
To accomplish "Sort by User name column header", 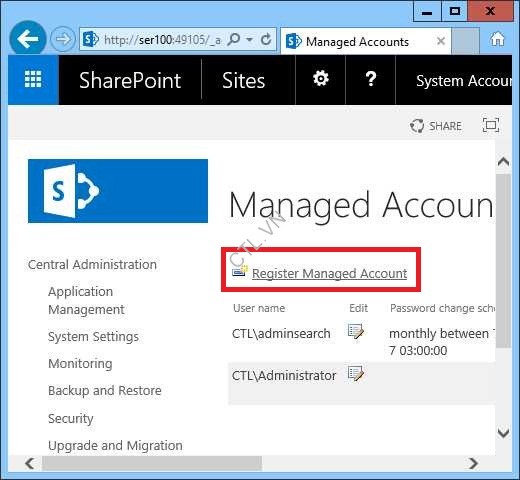I will (x=259, y=308).
